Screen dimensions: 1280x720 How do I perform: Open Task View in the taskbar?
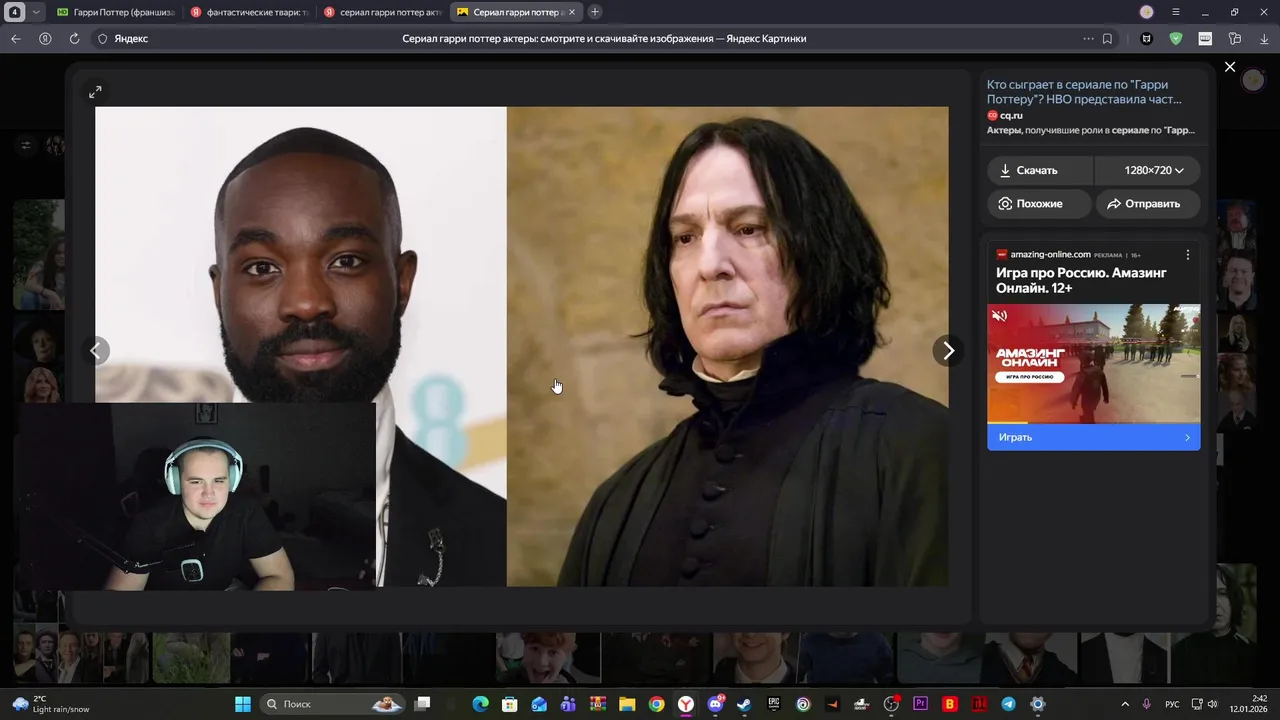[423, 704]
